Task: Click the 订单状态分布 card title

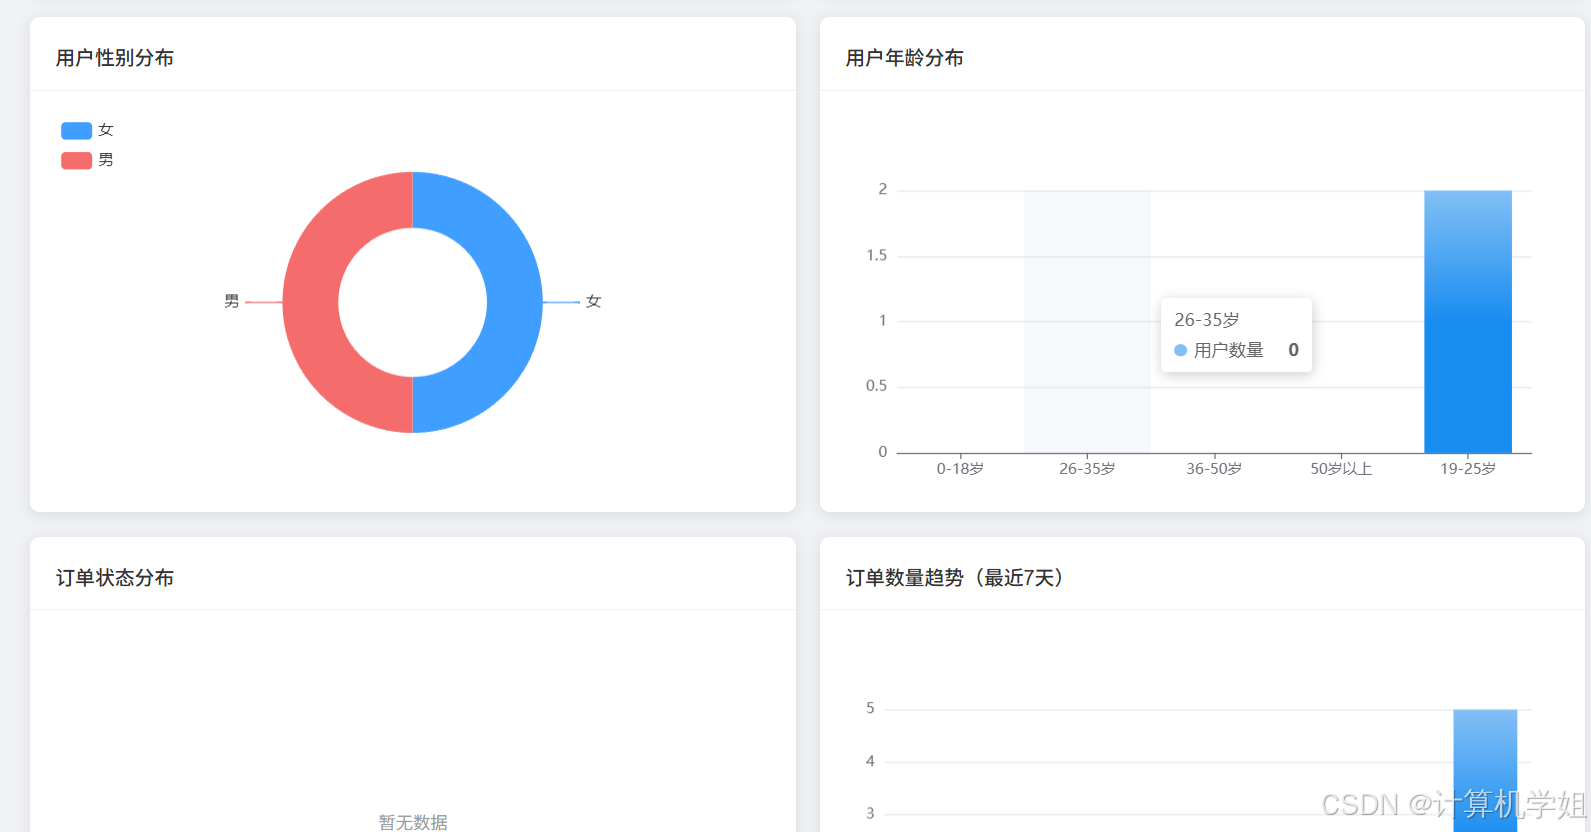Action: 115,578
